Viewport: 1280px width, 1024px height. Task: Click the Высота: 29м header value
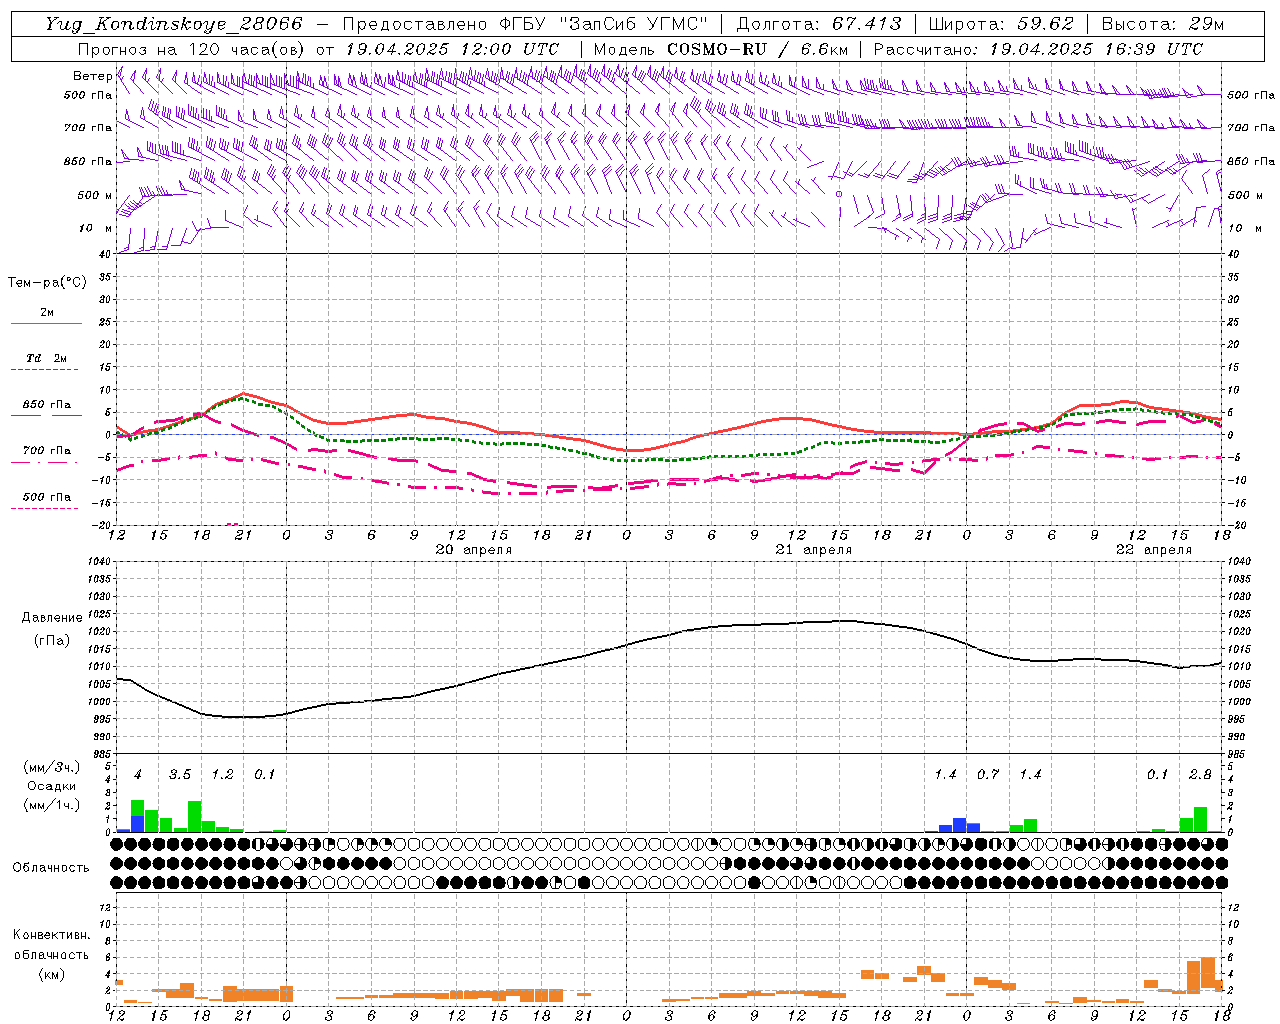click(1162, 24)
